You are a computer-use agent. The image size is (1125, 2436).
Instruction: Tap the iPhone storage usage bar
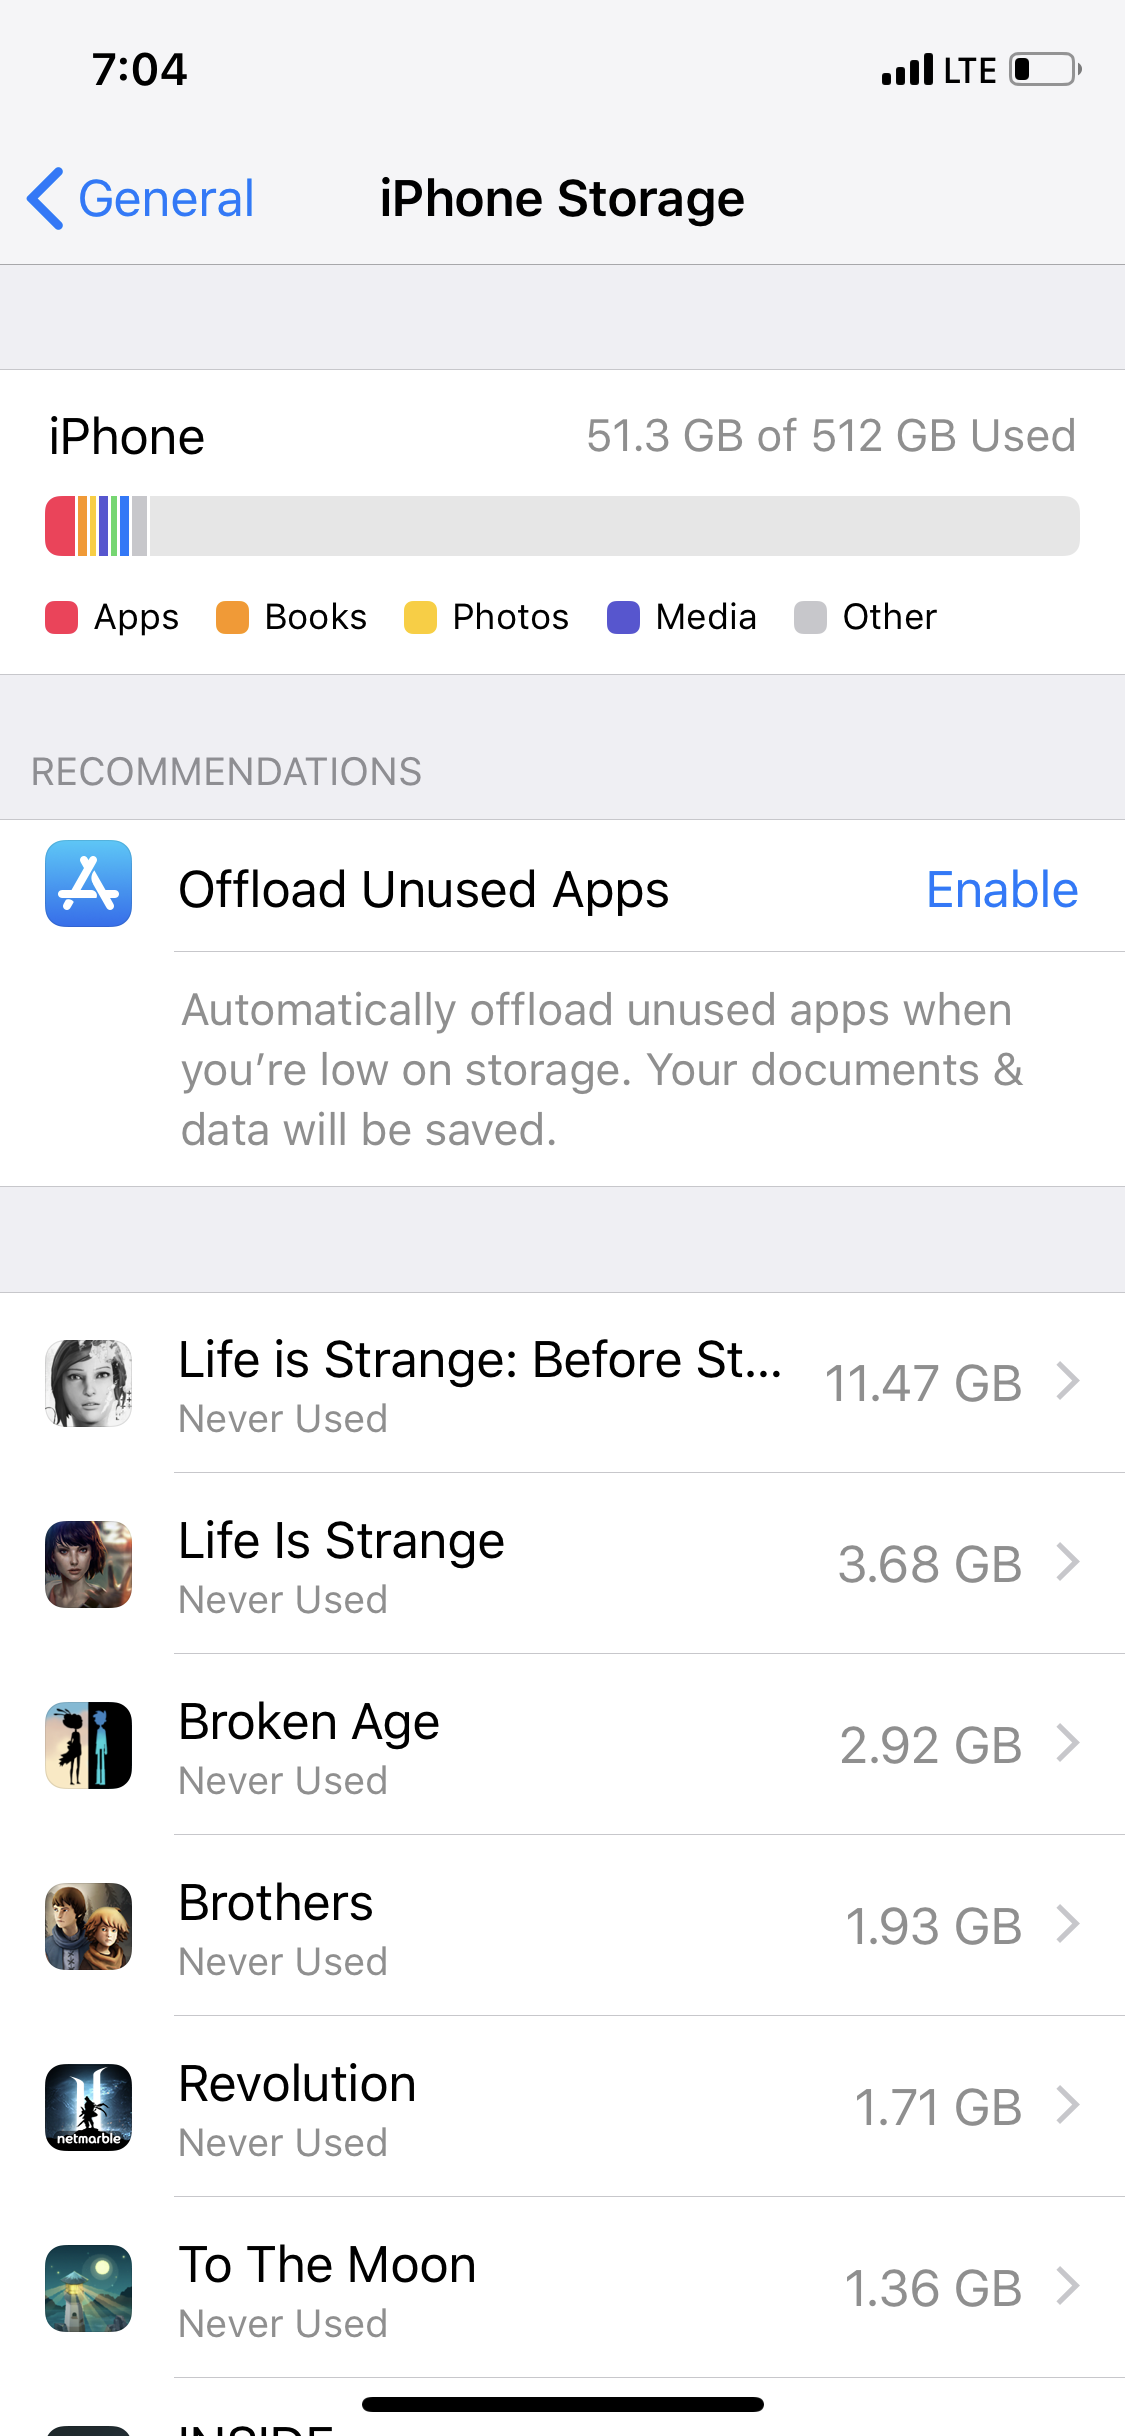(x=562, y=526)
